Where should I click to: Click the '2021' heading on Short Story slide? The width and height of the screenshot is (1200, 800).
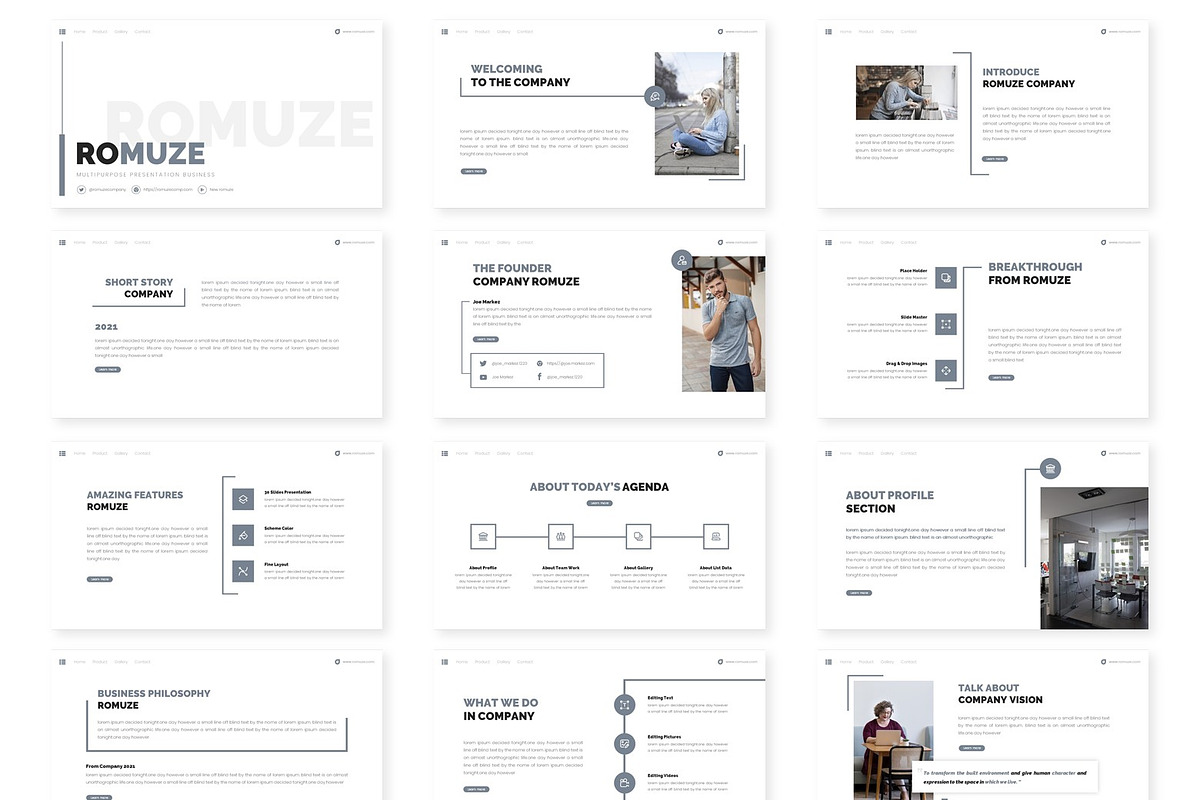point(106,327)
